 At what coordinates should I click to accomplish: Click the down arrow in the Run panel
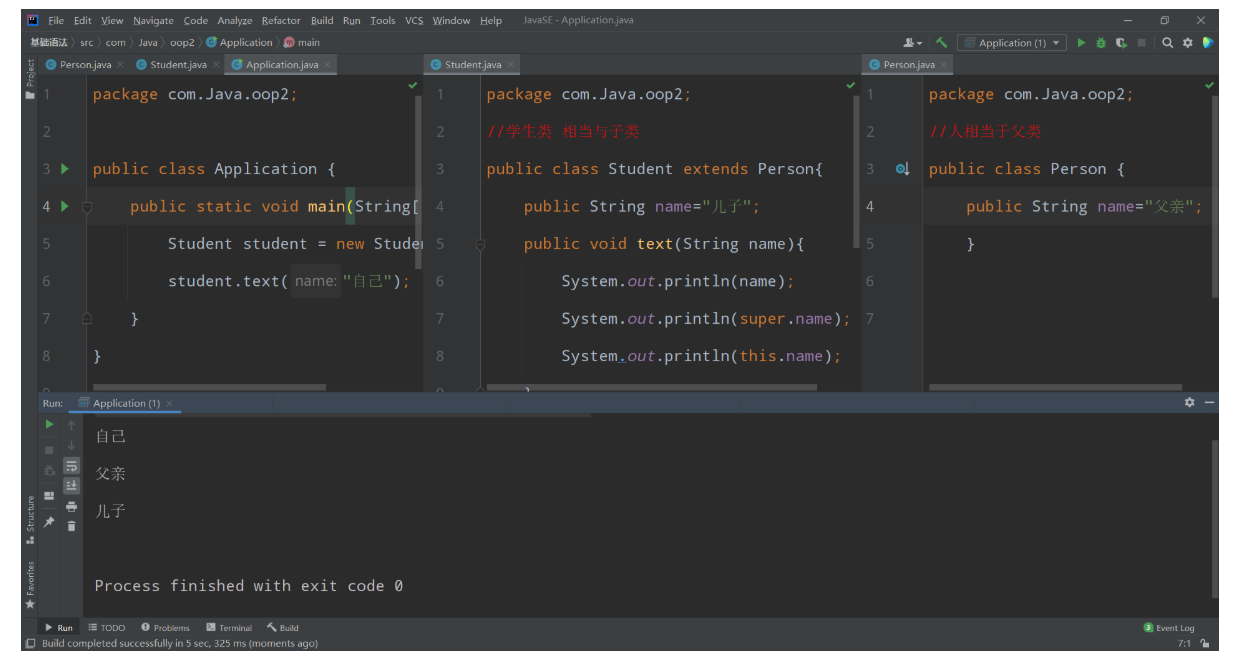pyautogui.click(x=71, y=445)
